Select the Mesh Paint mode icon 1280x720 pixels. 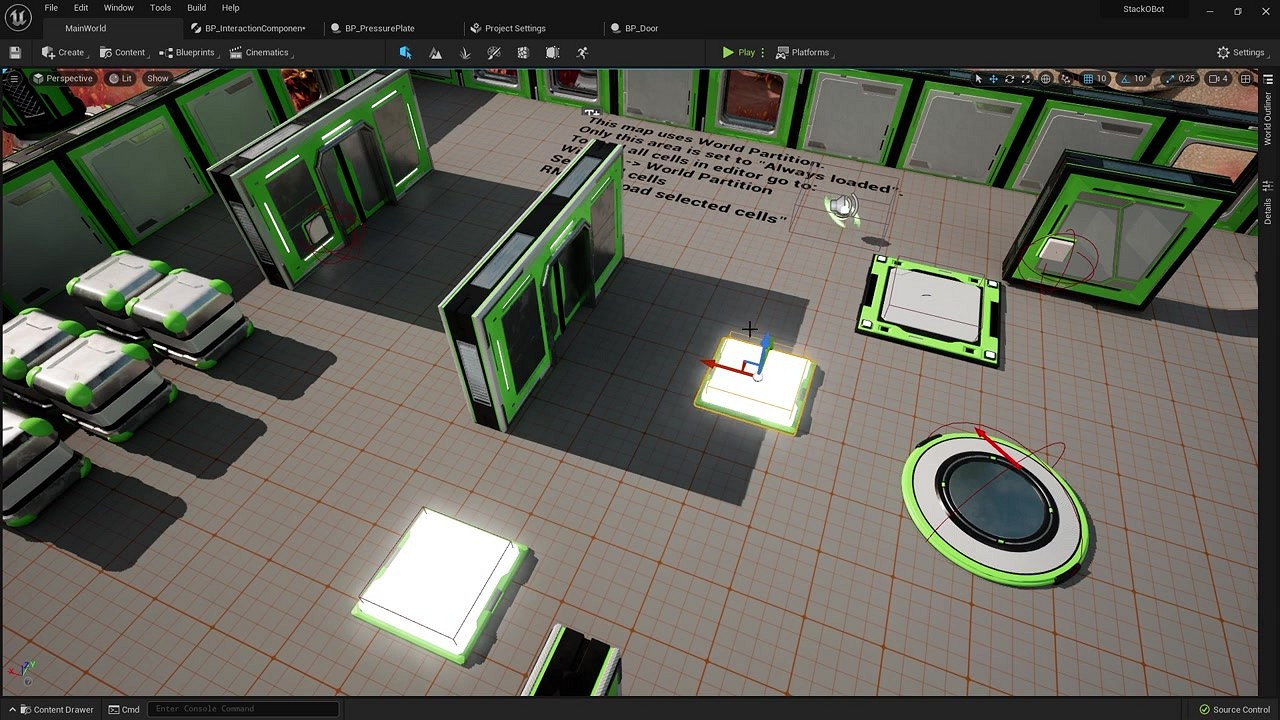[494, 52]
